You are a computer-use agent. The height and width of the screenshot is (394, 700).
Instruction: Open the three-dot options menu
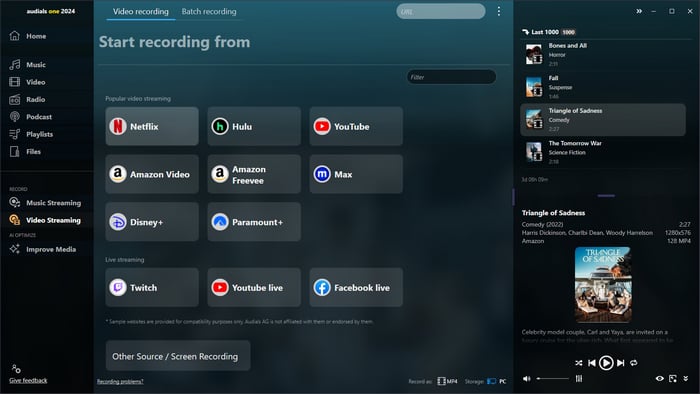(499, 12)
